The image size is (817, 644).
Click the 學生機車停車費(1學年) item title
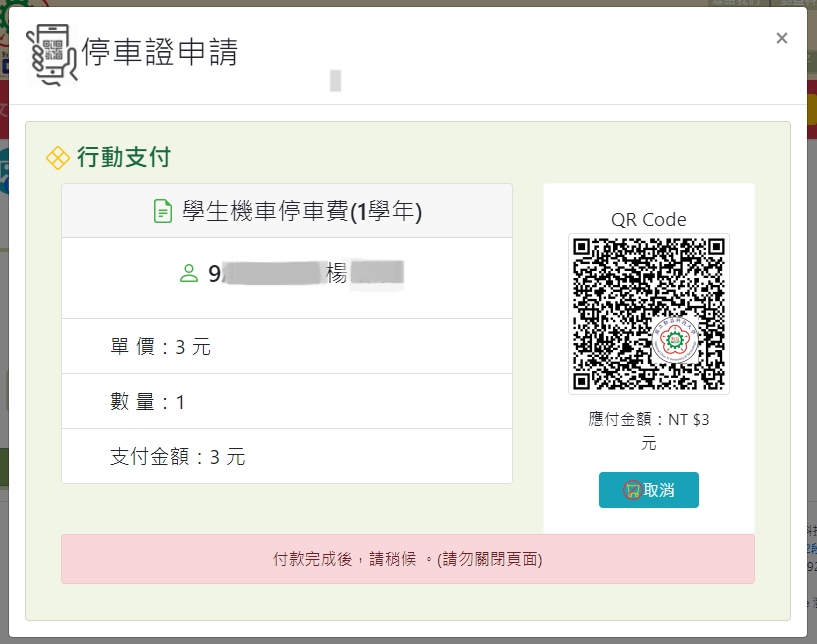tap(302, 212)
